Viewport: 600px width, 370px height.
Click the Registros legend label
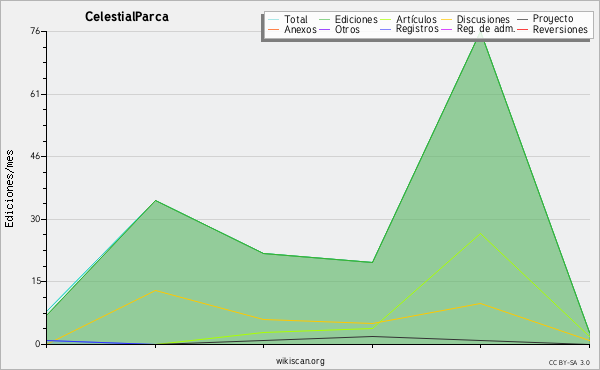pyautogui.click(x=417, y=29)
